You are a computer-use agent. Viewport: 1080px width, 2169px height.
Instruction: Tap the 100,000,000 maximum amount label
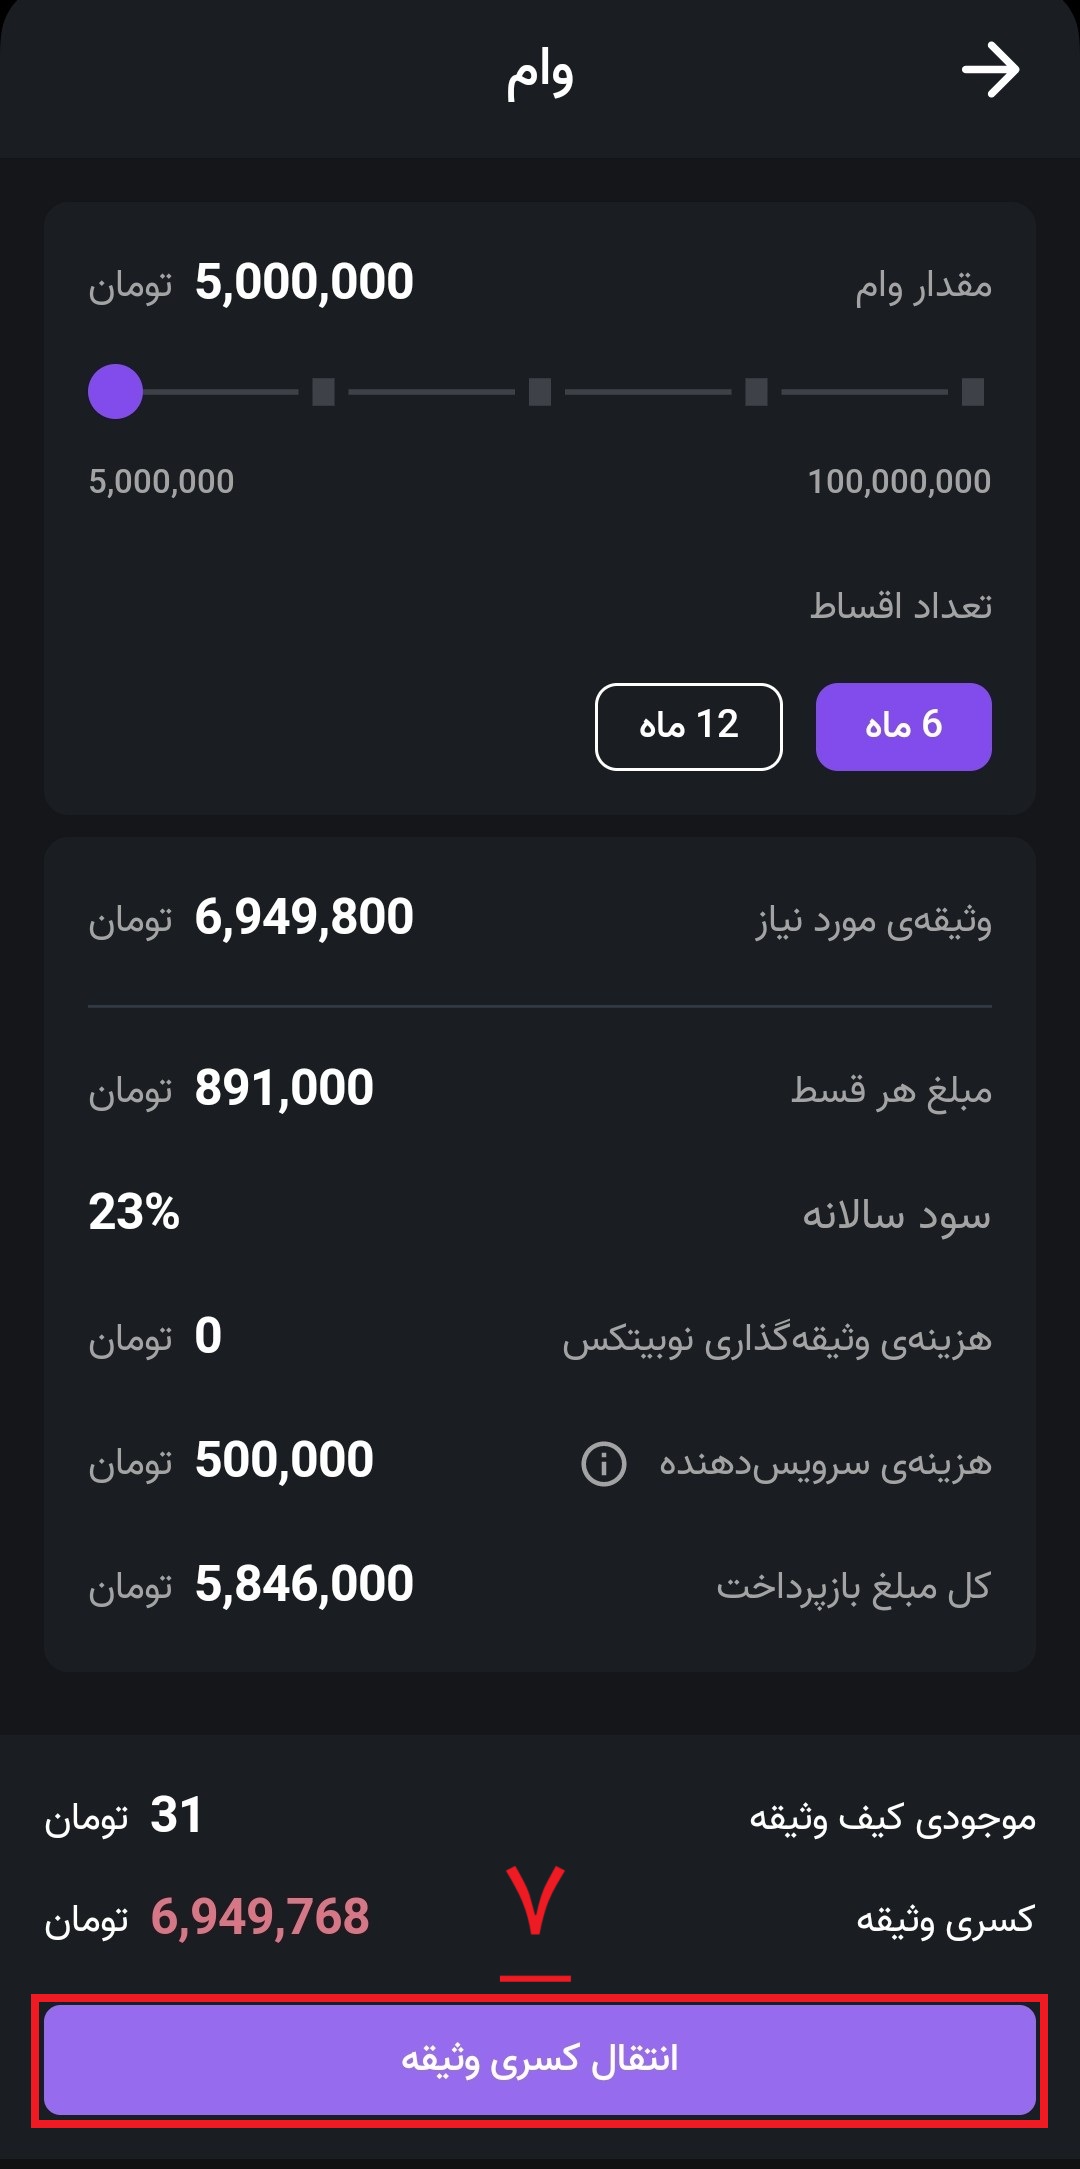pos(898,482)
